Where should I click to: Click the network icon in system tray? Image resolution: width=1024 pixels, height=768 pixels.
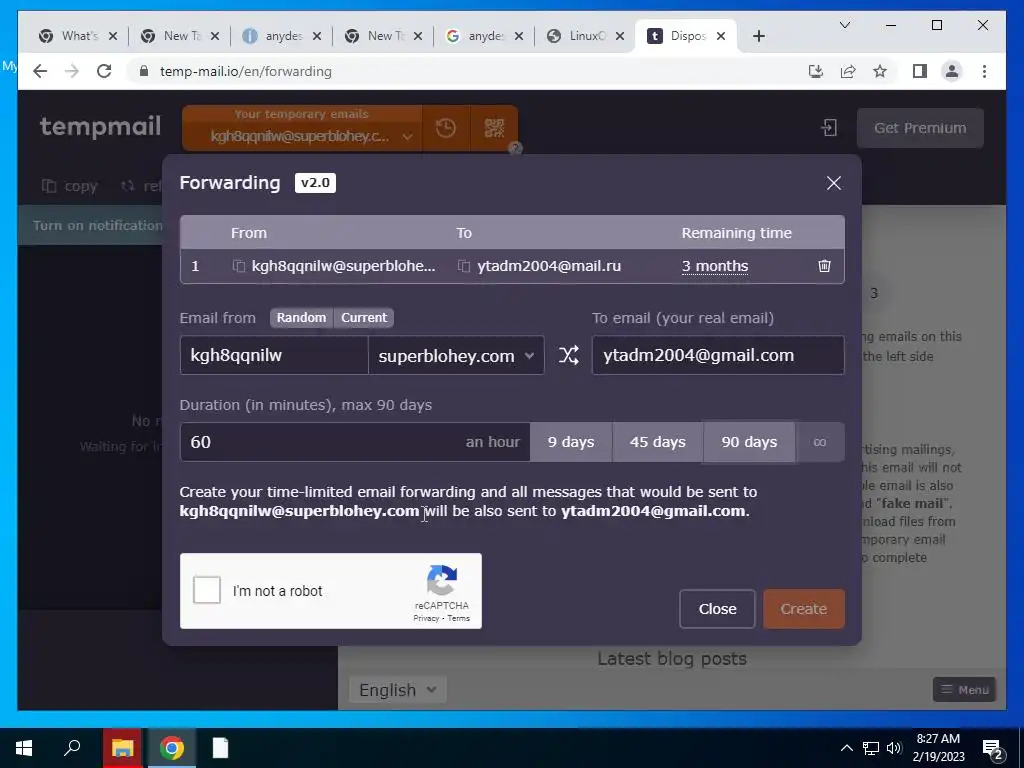pos(870,748)
